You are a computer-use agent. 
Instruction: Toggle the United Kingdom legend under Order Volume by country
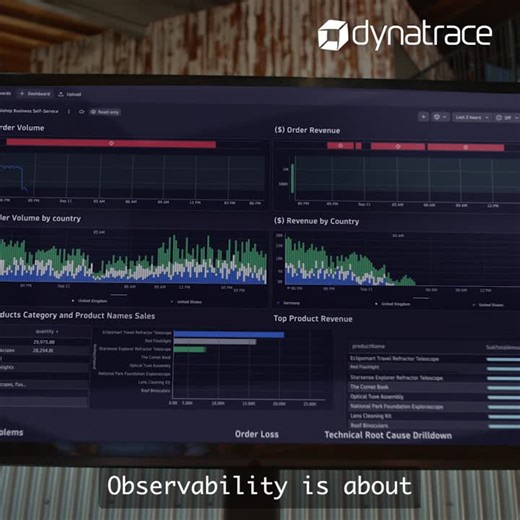tap(90, 301)
